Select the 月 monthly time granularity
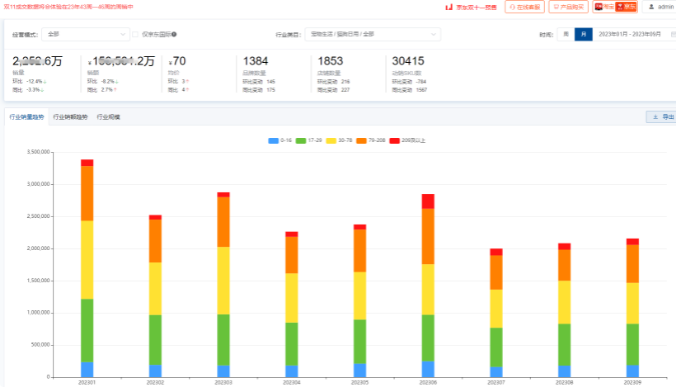This screenshot has width=678, height=392. 583,34
